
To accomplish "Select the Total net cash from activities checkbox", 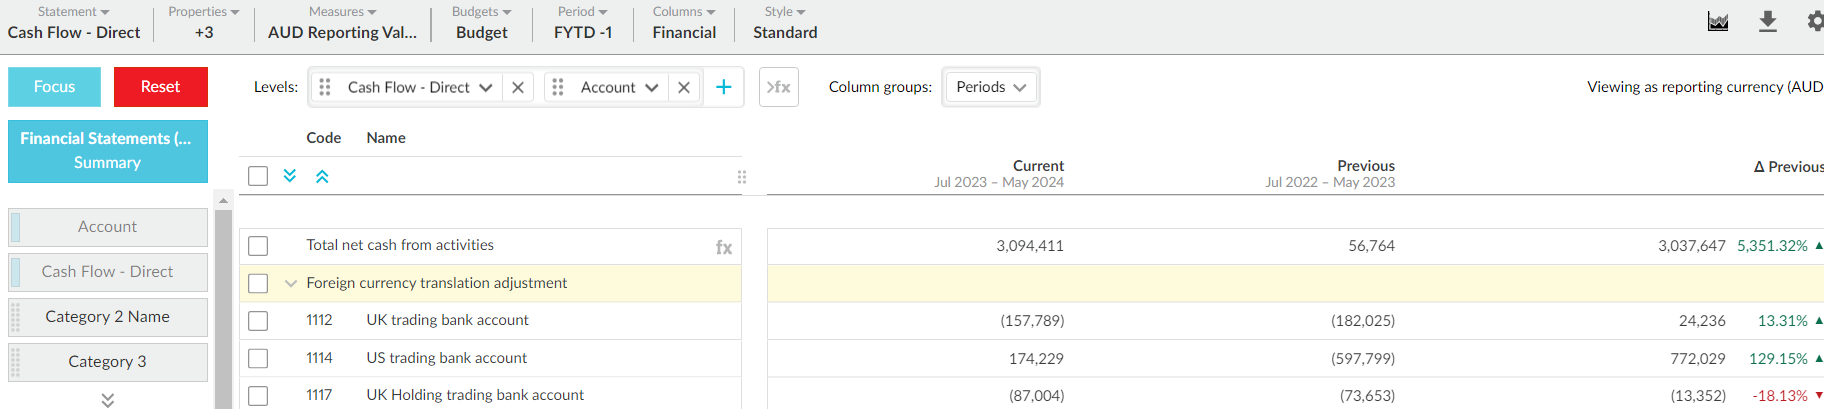I will [258, 246].
